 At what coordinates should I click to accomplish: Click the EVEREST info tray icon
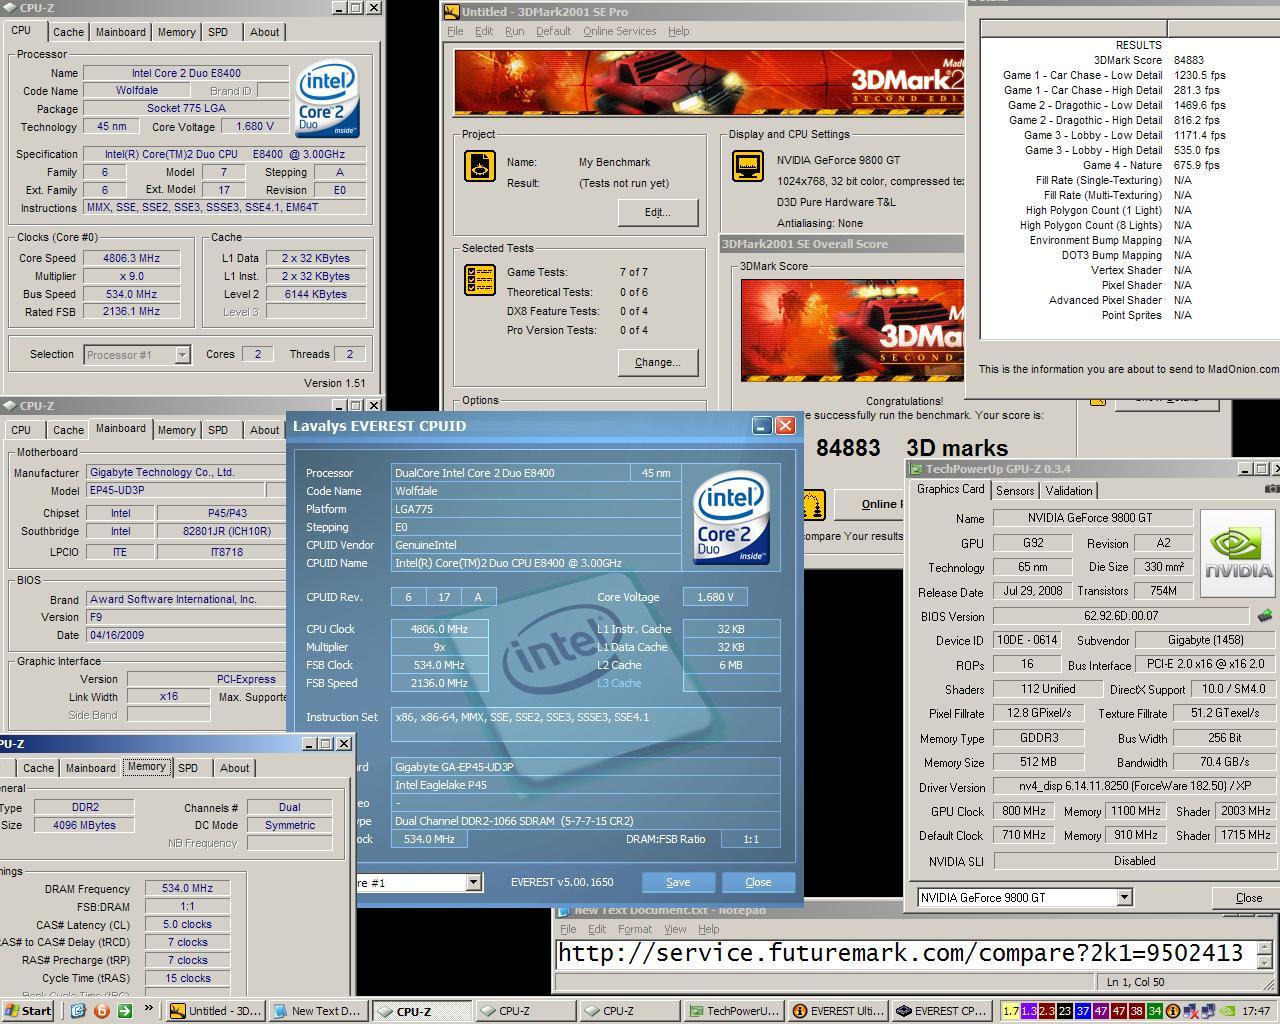1173,1012
